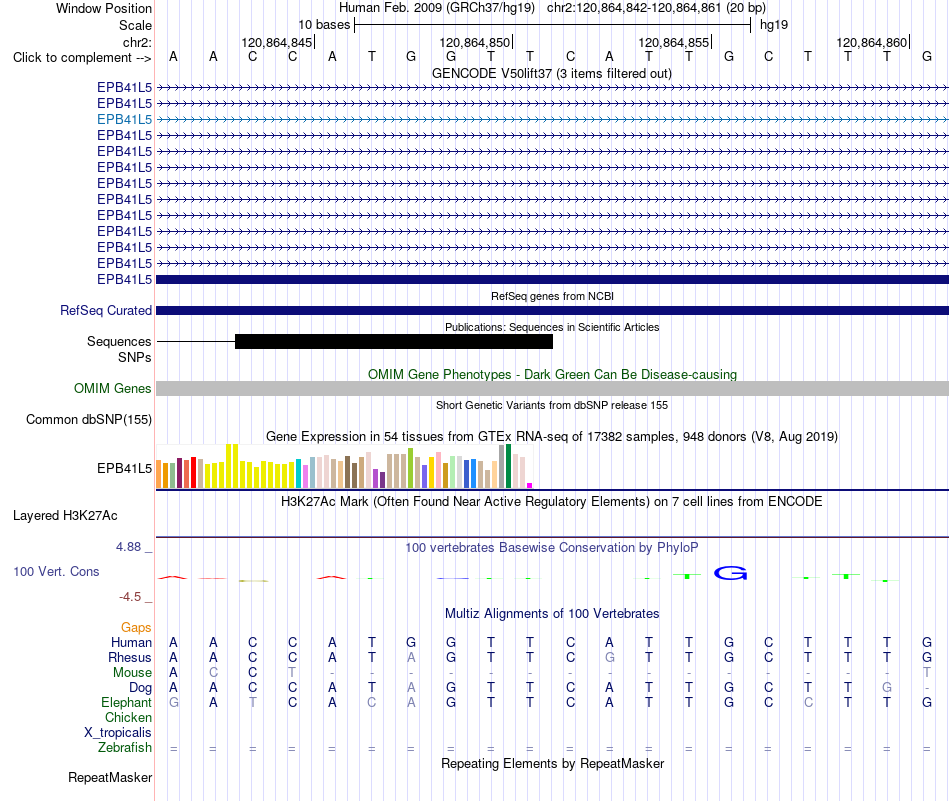The image size is (950, 801).
Task: Click the 'Zebrafish' alignment row label
Action: [x=125, y=747]
